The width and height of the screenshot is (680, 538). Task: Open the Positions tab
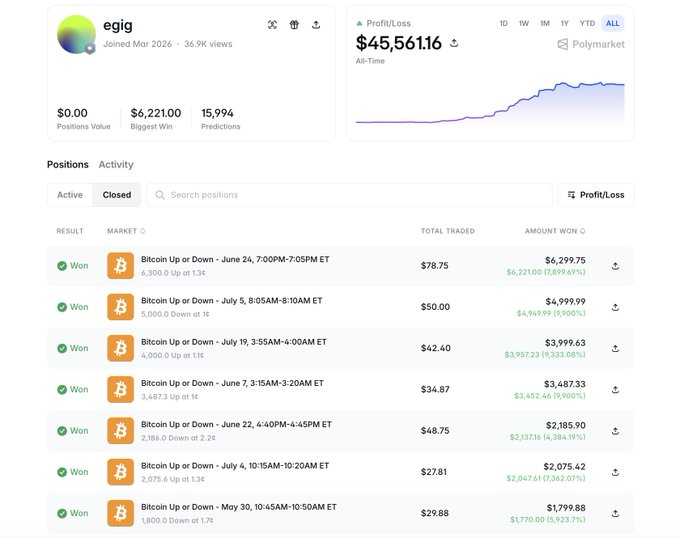click(x=68, y=165)
